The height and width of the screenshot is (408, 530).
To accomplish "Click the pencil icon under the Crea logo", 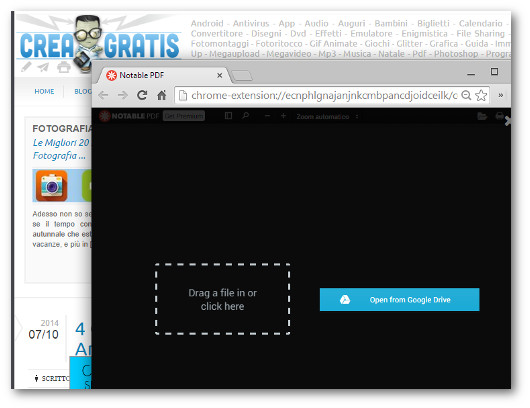I will click(26, 67).
